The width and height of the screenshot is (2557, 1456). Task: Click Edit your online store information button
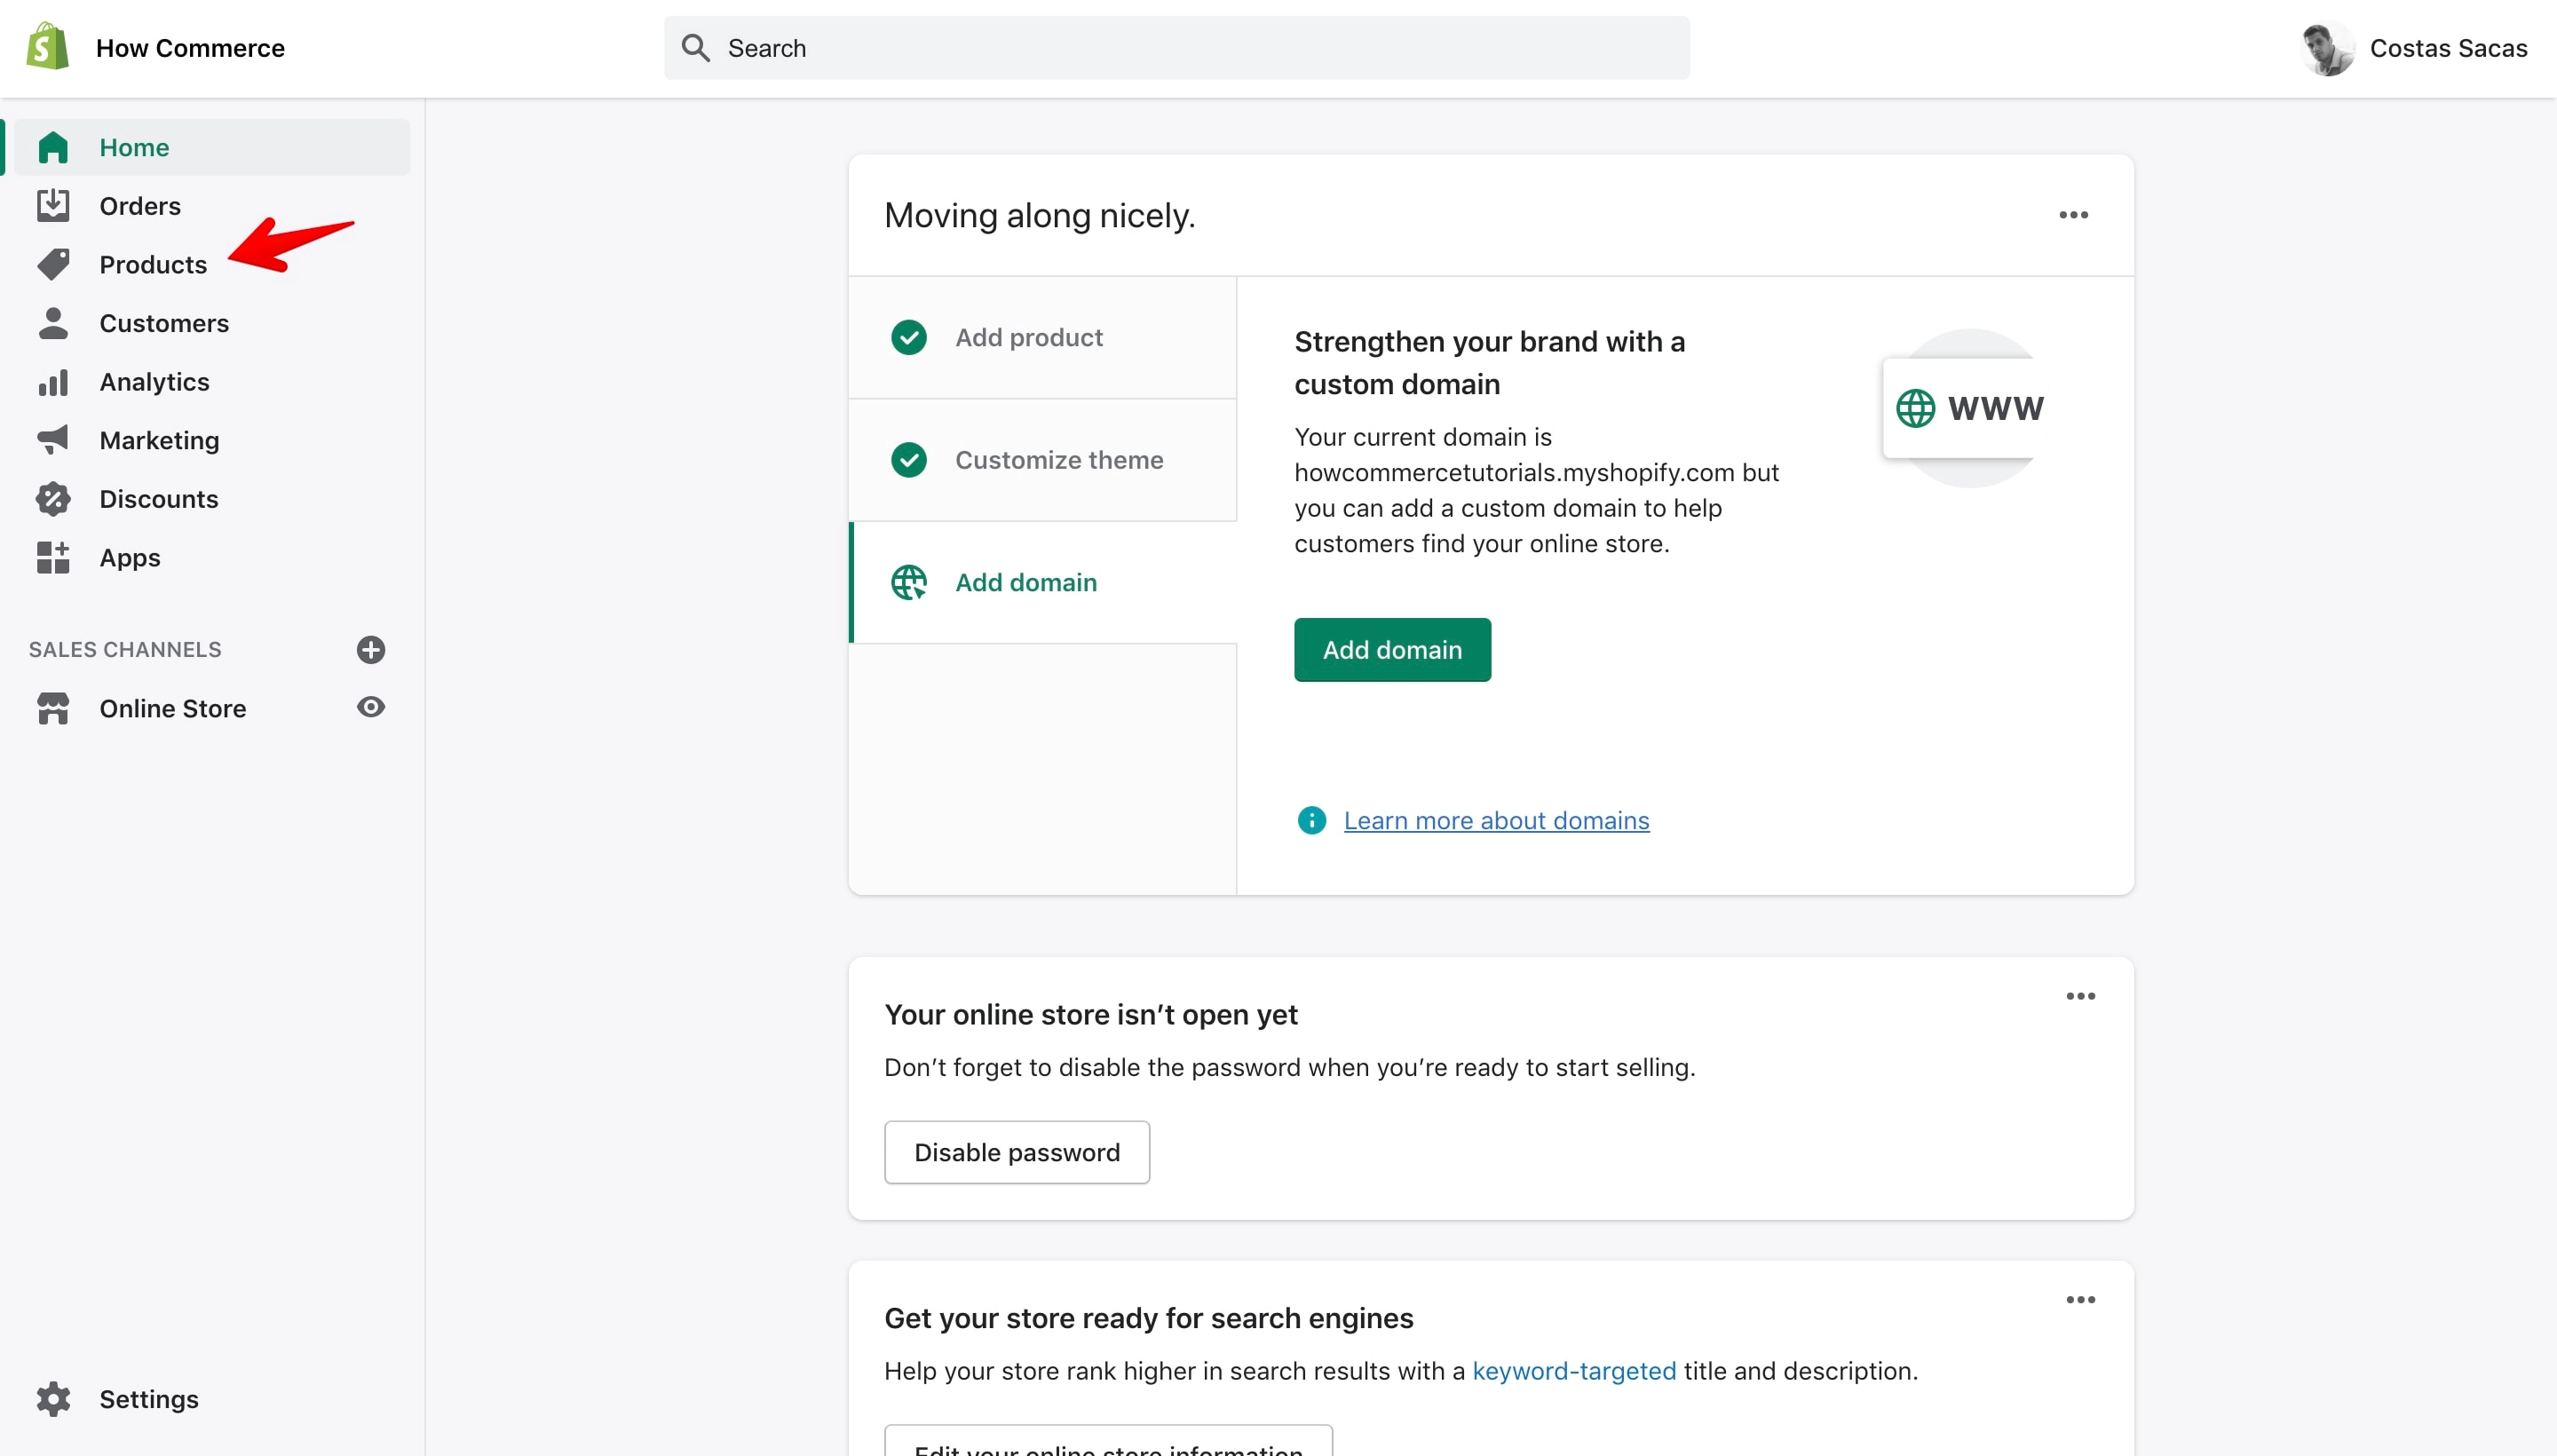pyautogui.click(x=1108, y=1440)
